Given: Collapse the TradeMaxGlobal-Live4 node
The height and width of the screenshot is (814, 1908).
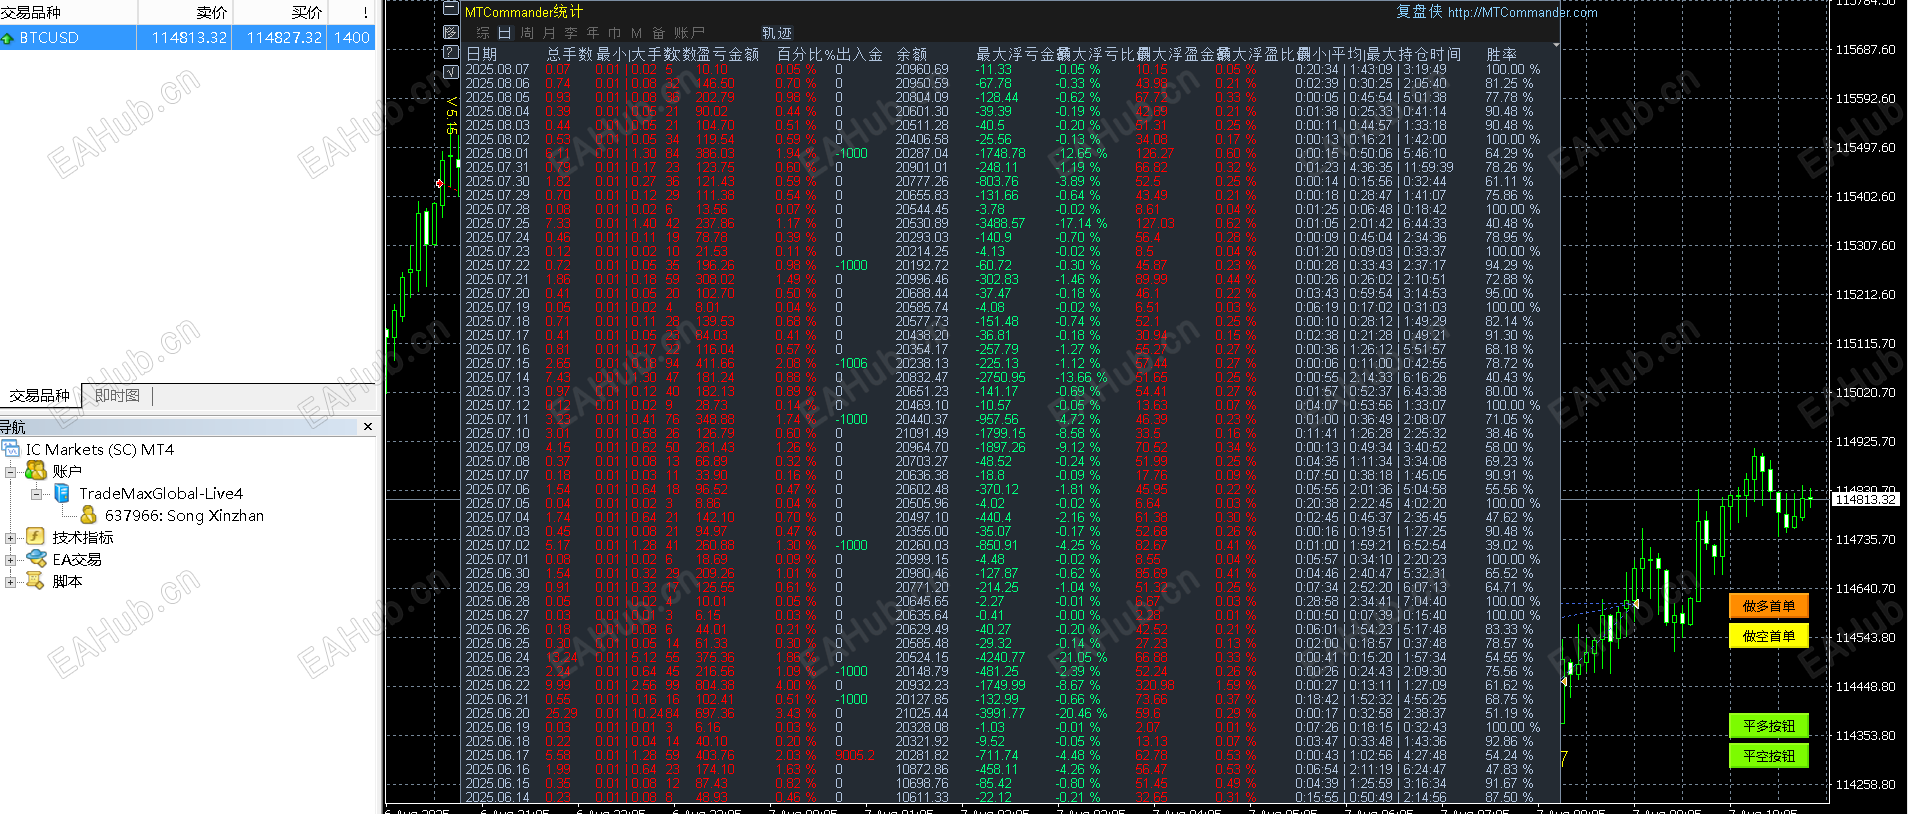Looking at the screenshot, I should [37, 494].
